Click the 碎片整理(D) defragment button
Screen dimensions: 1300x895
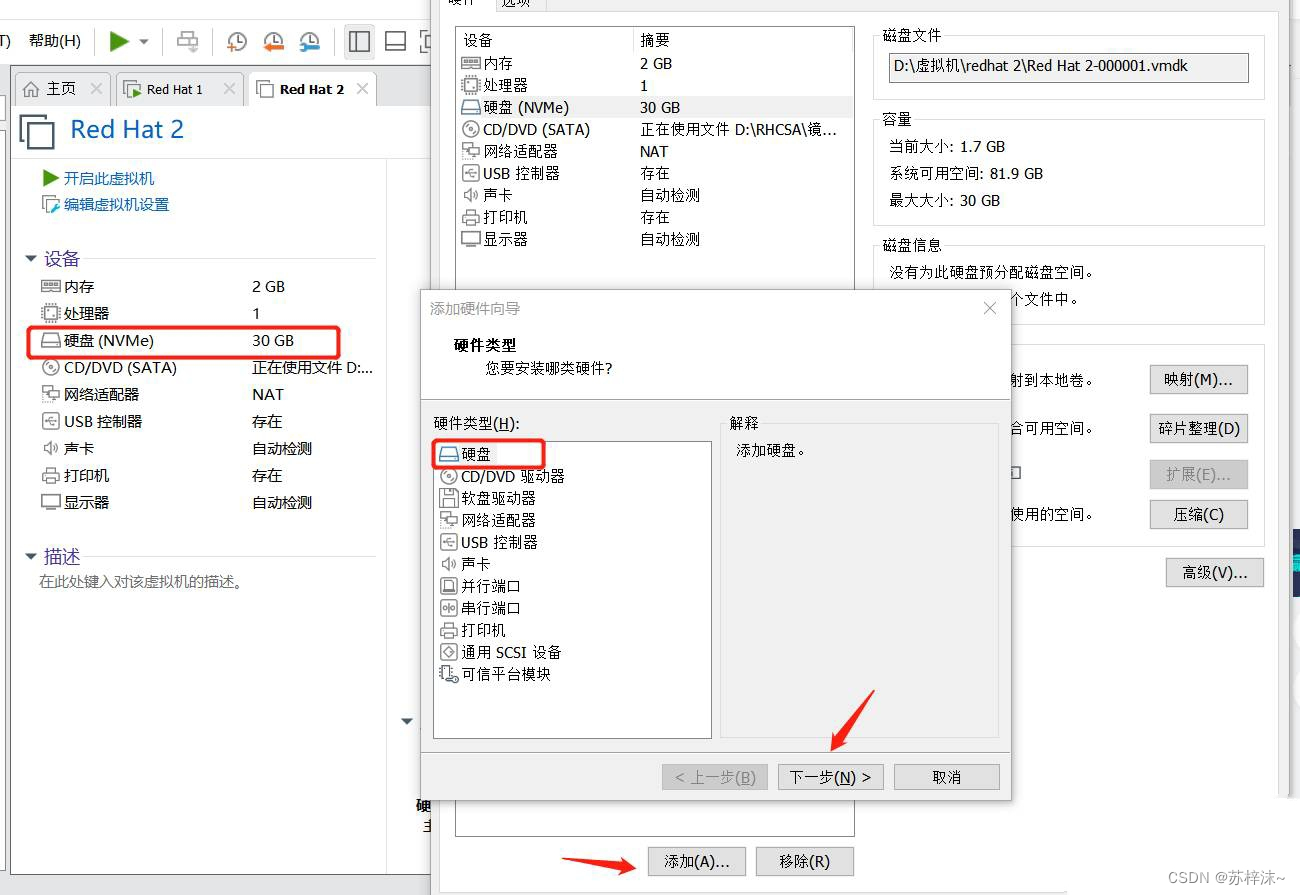1198,428
